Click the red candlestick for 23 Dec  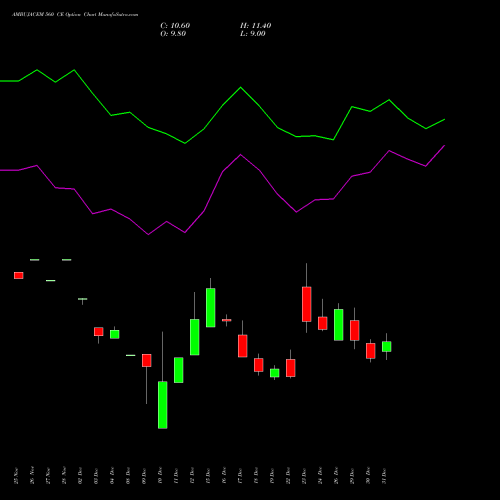(x=307, y=304)
